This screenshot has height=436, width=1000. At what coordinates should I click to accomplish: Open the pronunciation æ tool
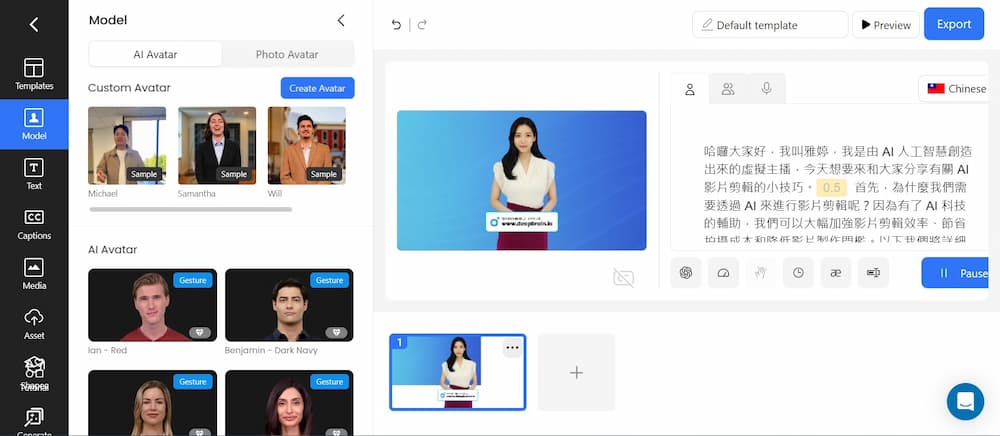coord(836,273)
